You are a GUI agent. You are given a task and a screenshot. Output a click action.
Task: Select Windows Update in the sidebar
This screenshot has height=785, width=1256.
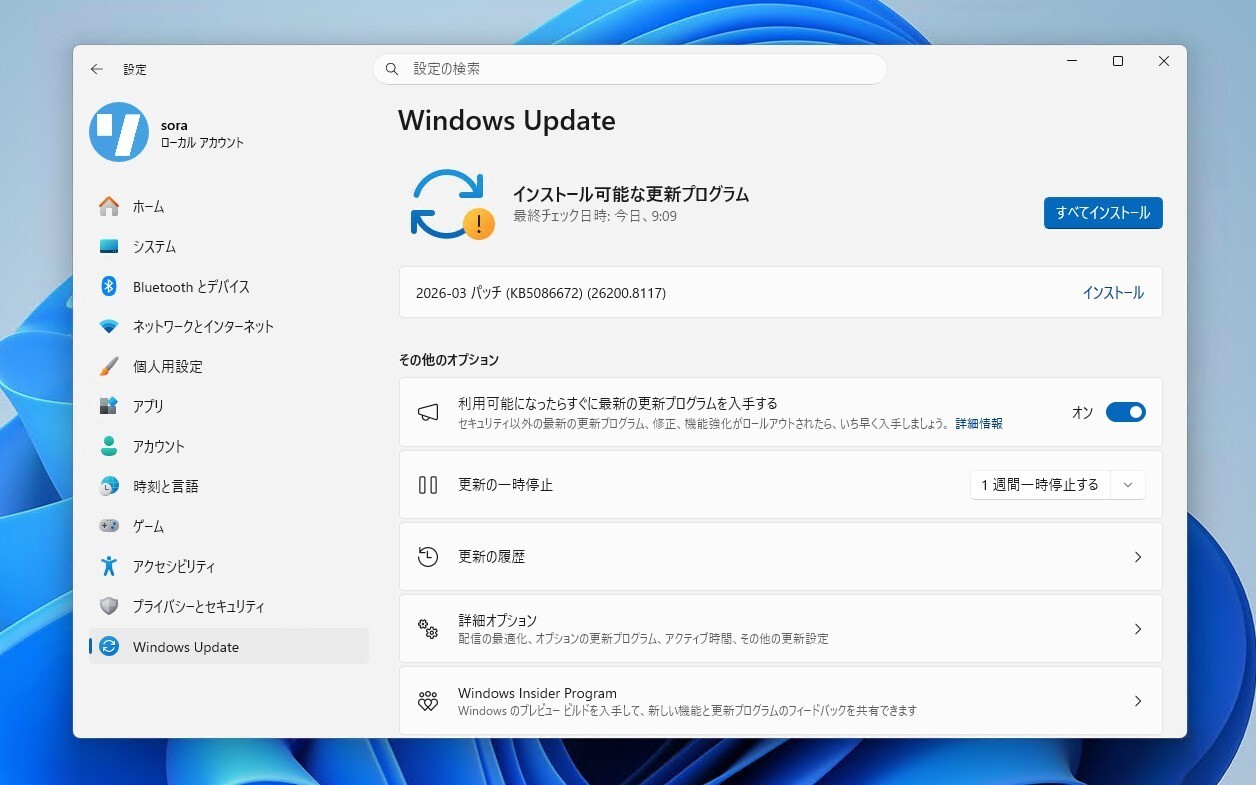(x=229, y=646)
